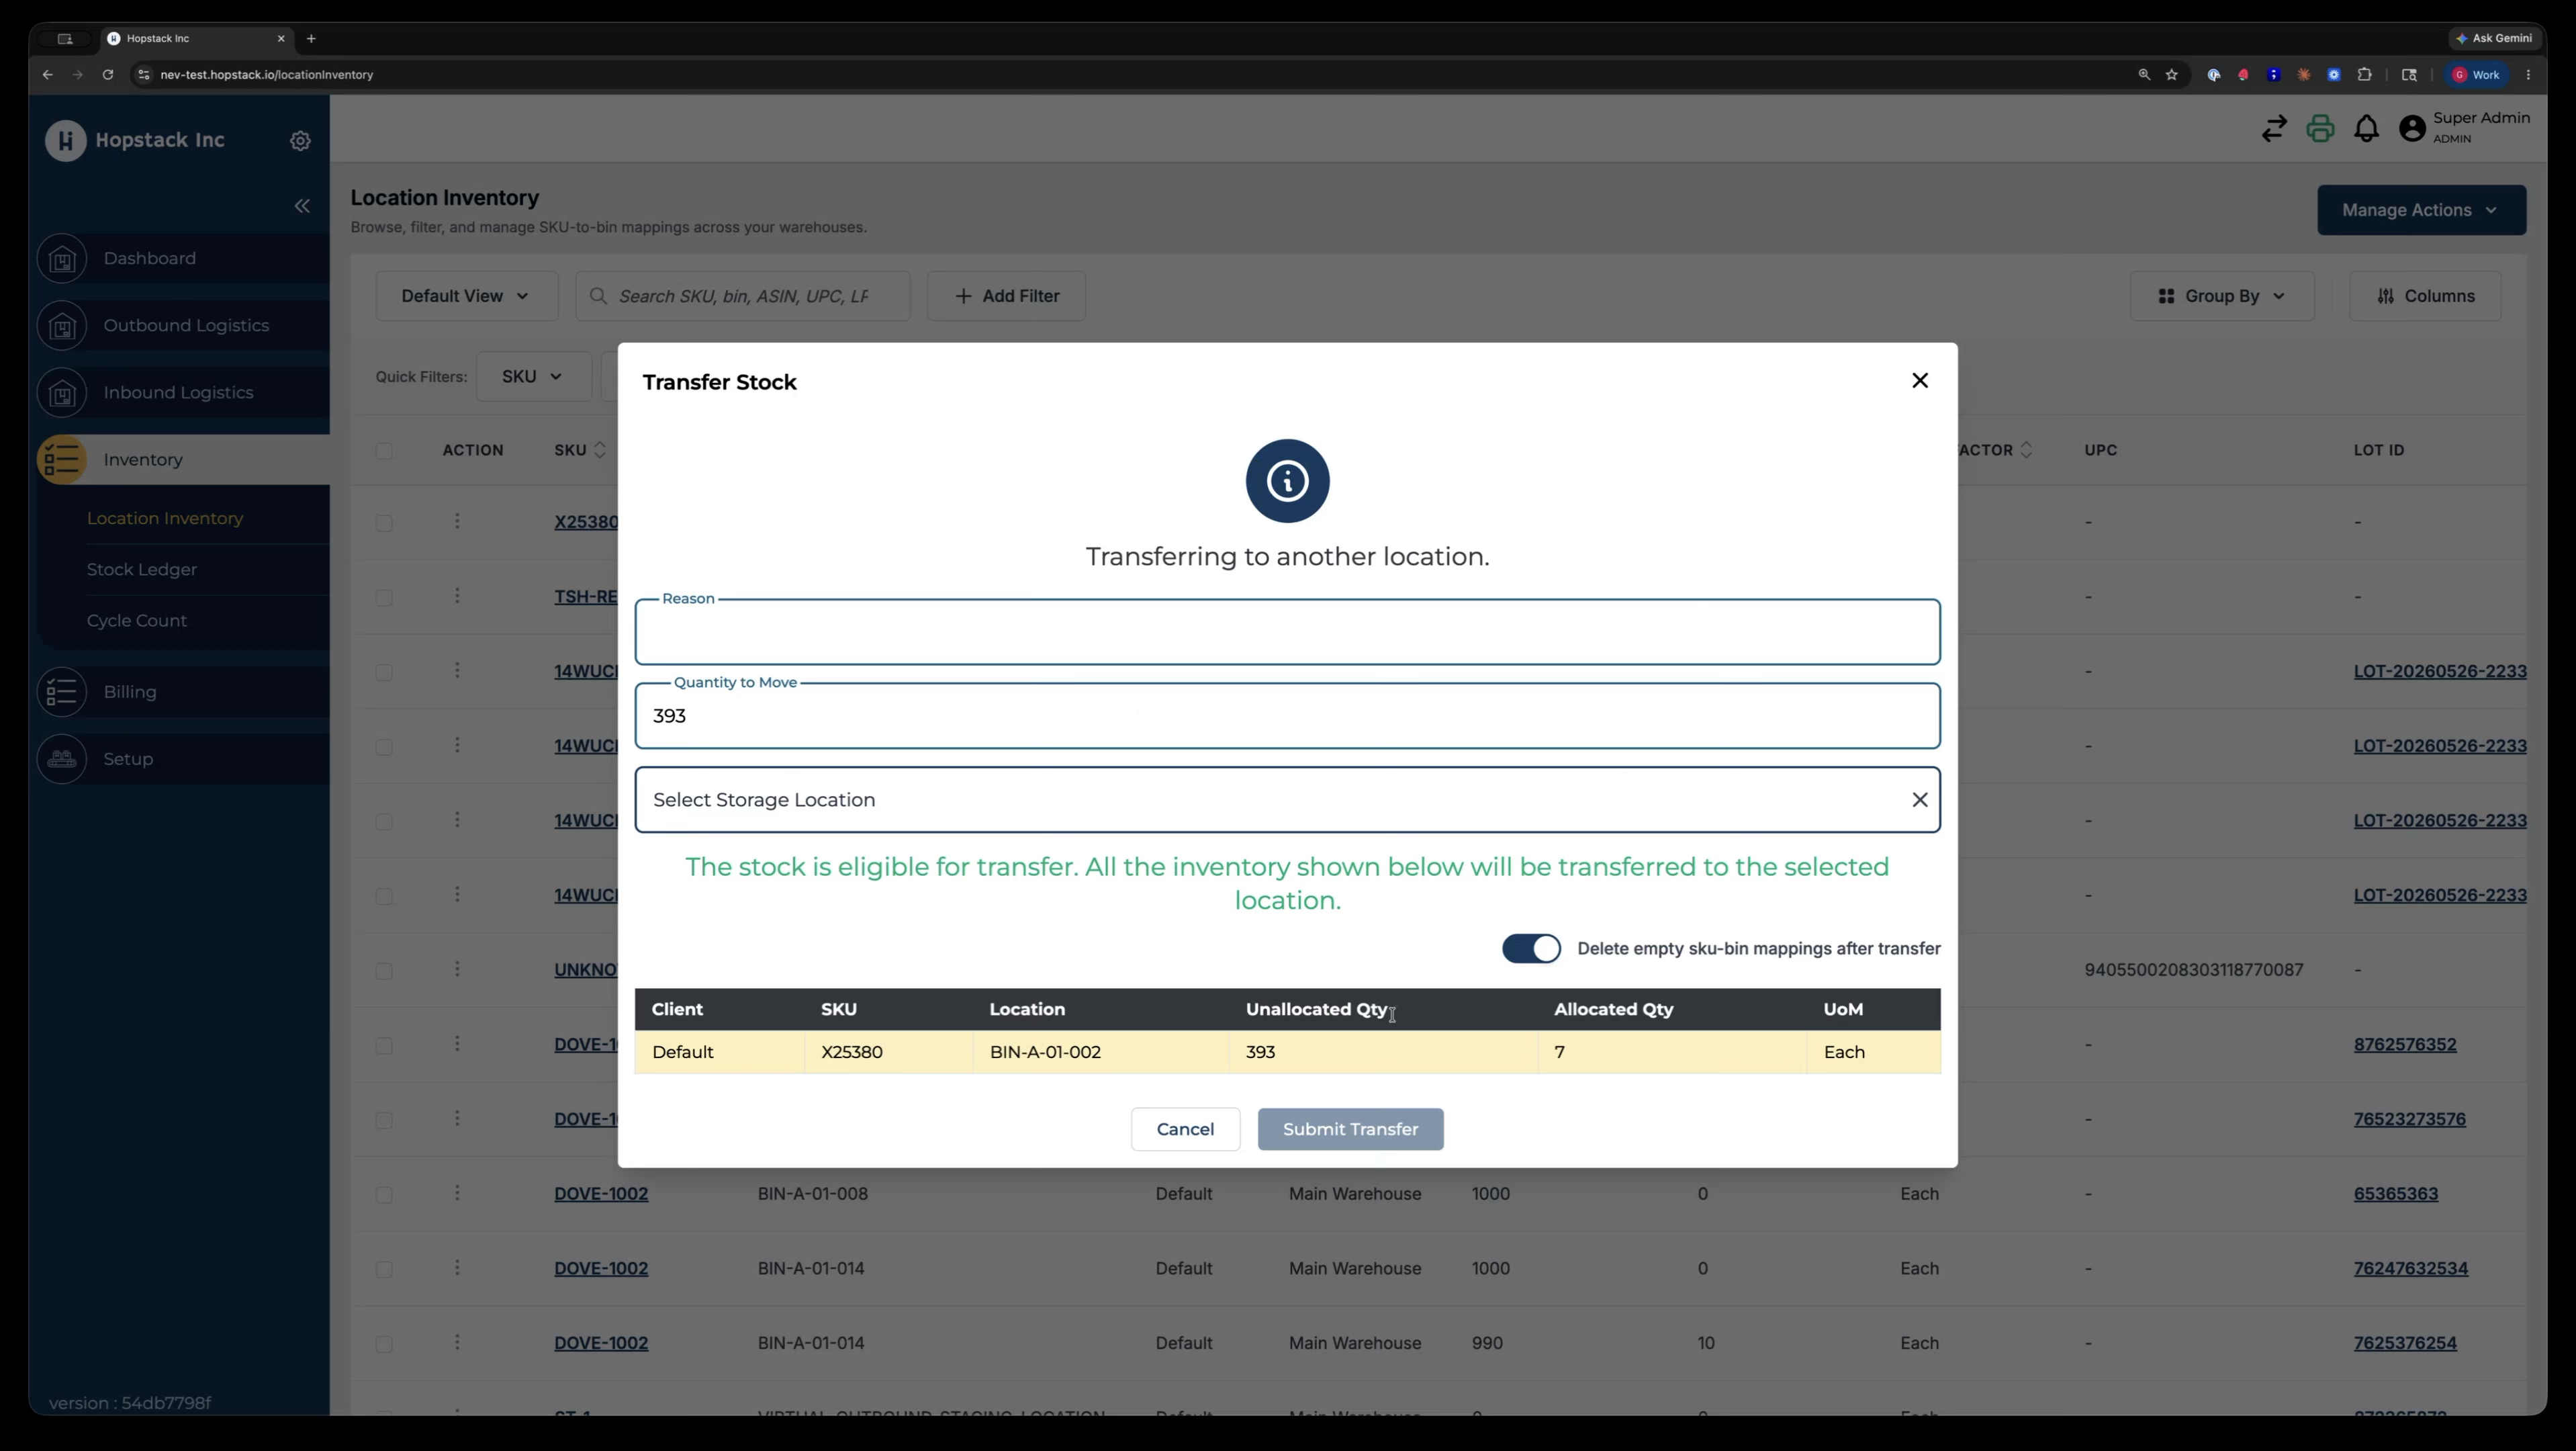Sort by the SKU column arrows
Screen dimensions: 2576x1451
600,450
